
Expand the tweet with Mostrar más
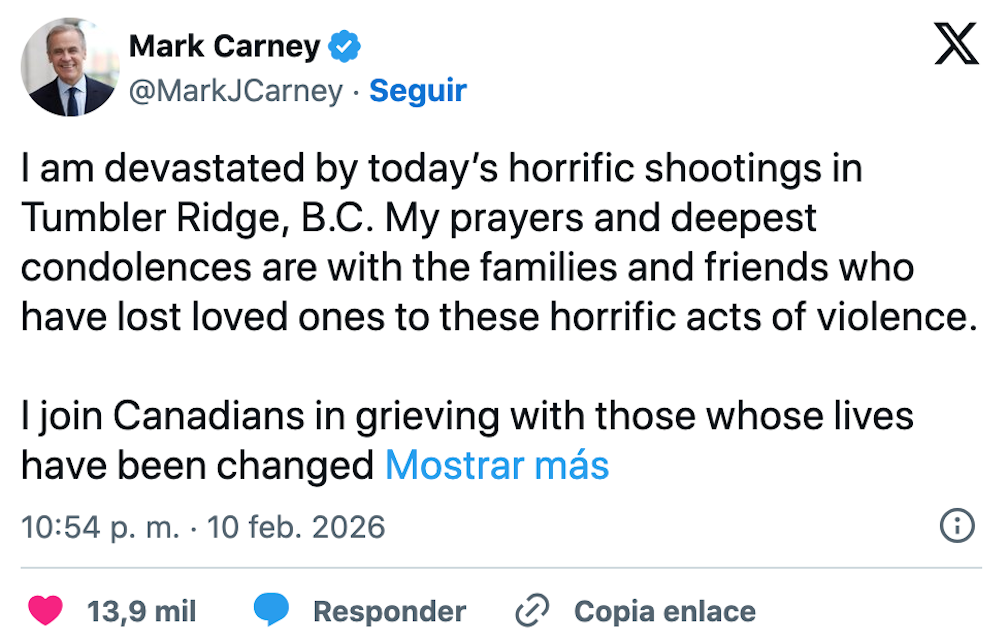tap(497, 465)
